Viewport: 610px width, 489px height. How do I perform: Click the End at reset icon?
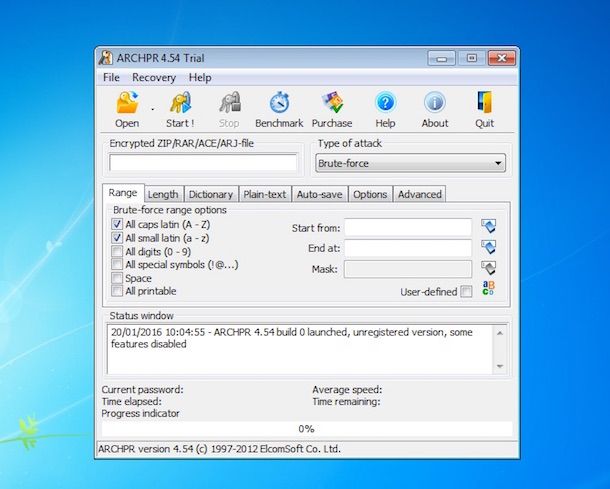[489, 247]
